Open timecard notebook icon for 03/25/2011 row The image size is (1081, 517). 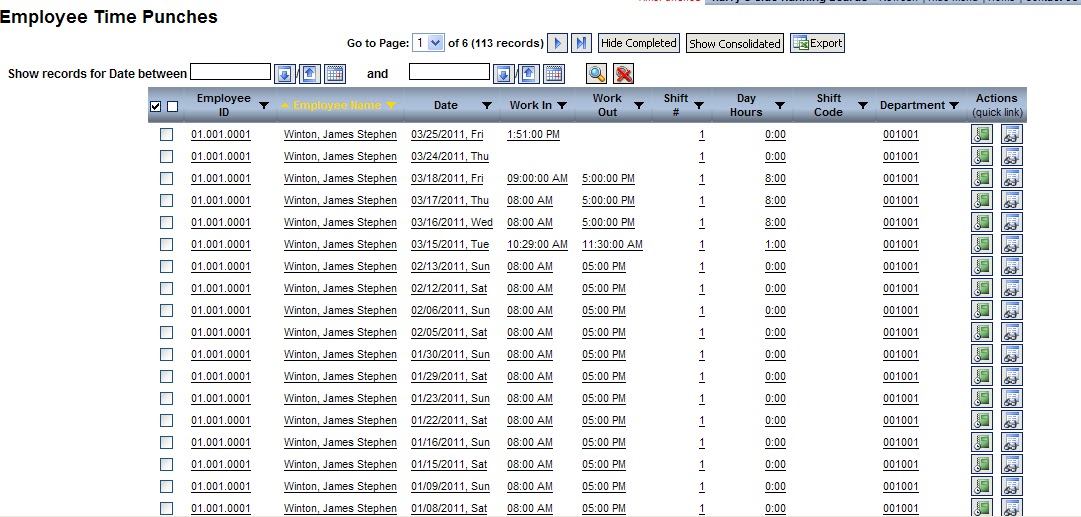click(x=982, y=134)
